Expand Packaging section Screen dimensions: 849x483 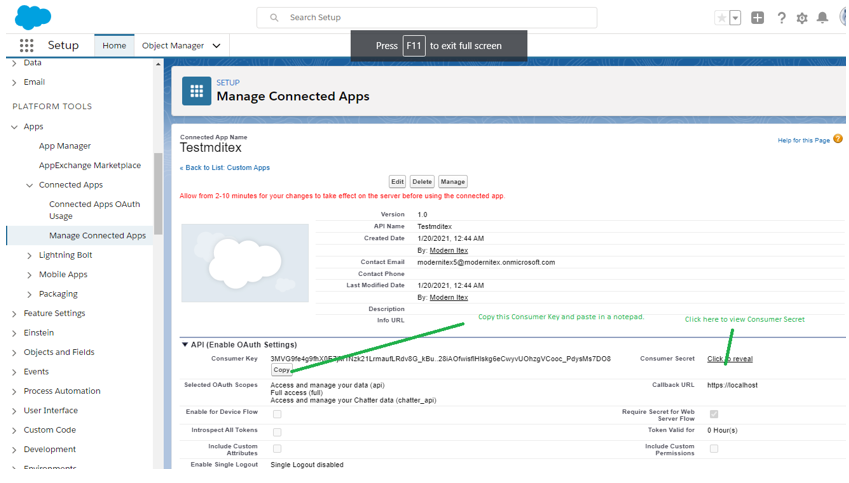pos(29,294)
